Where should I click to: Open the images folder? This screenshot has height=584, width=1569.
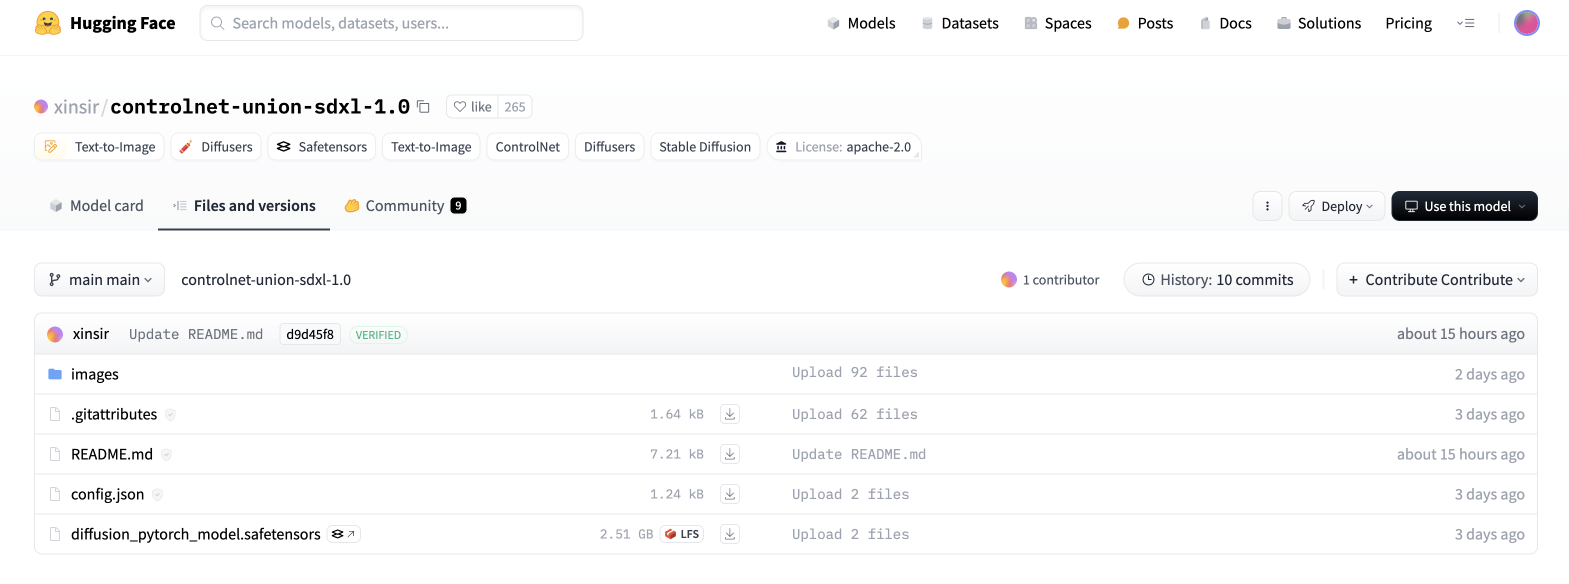point(95,374)
